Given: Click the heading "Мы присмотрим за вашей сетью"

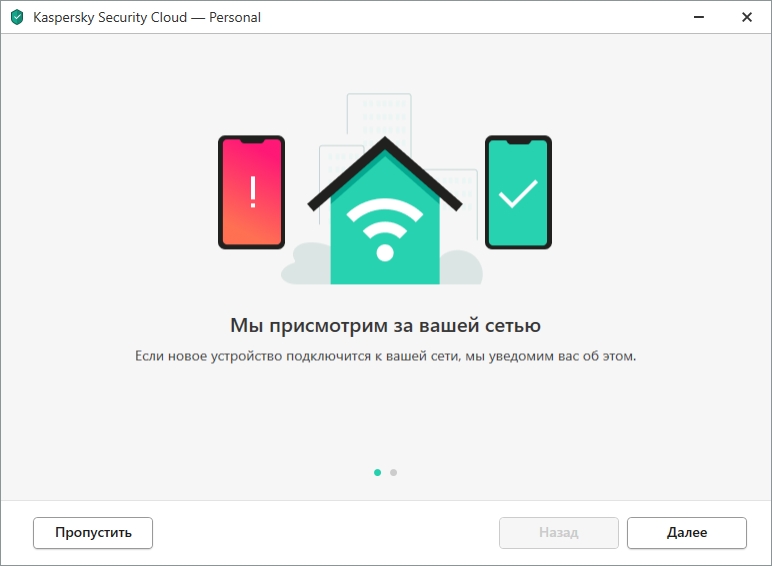Looking at the screenshot, I should 386,325.
